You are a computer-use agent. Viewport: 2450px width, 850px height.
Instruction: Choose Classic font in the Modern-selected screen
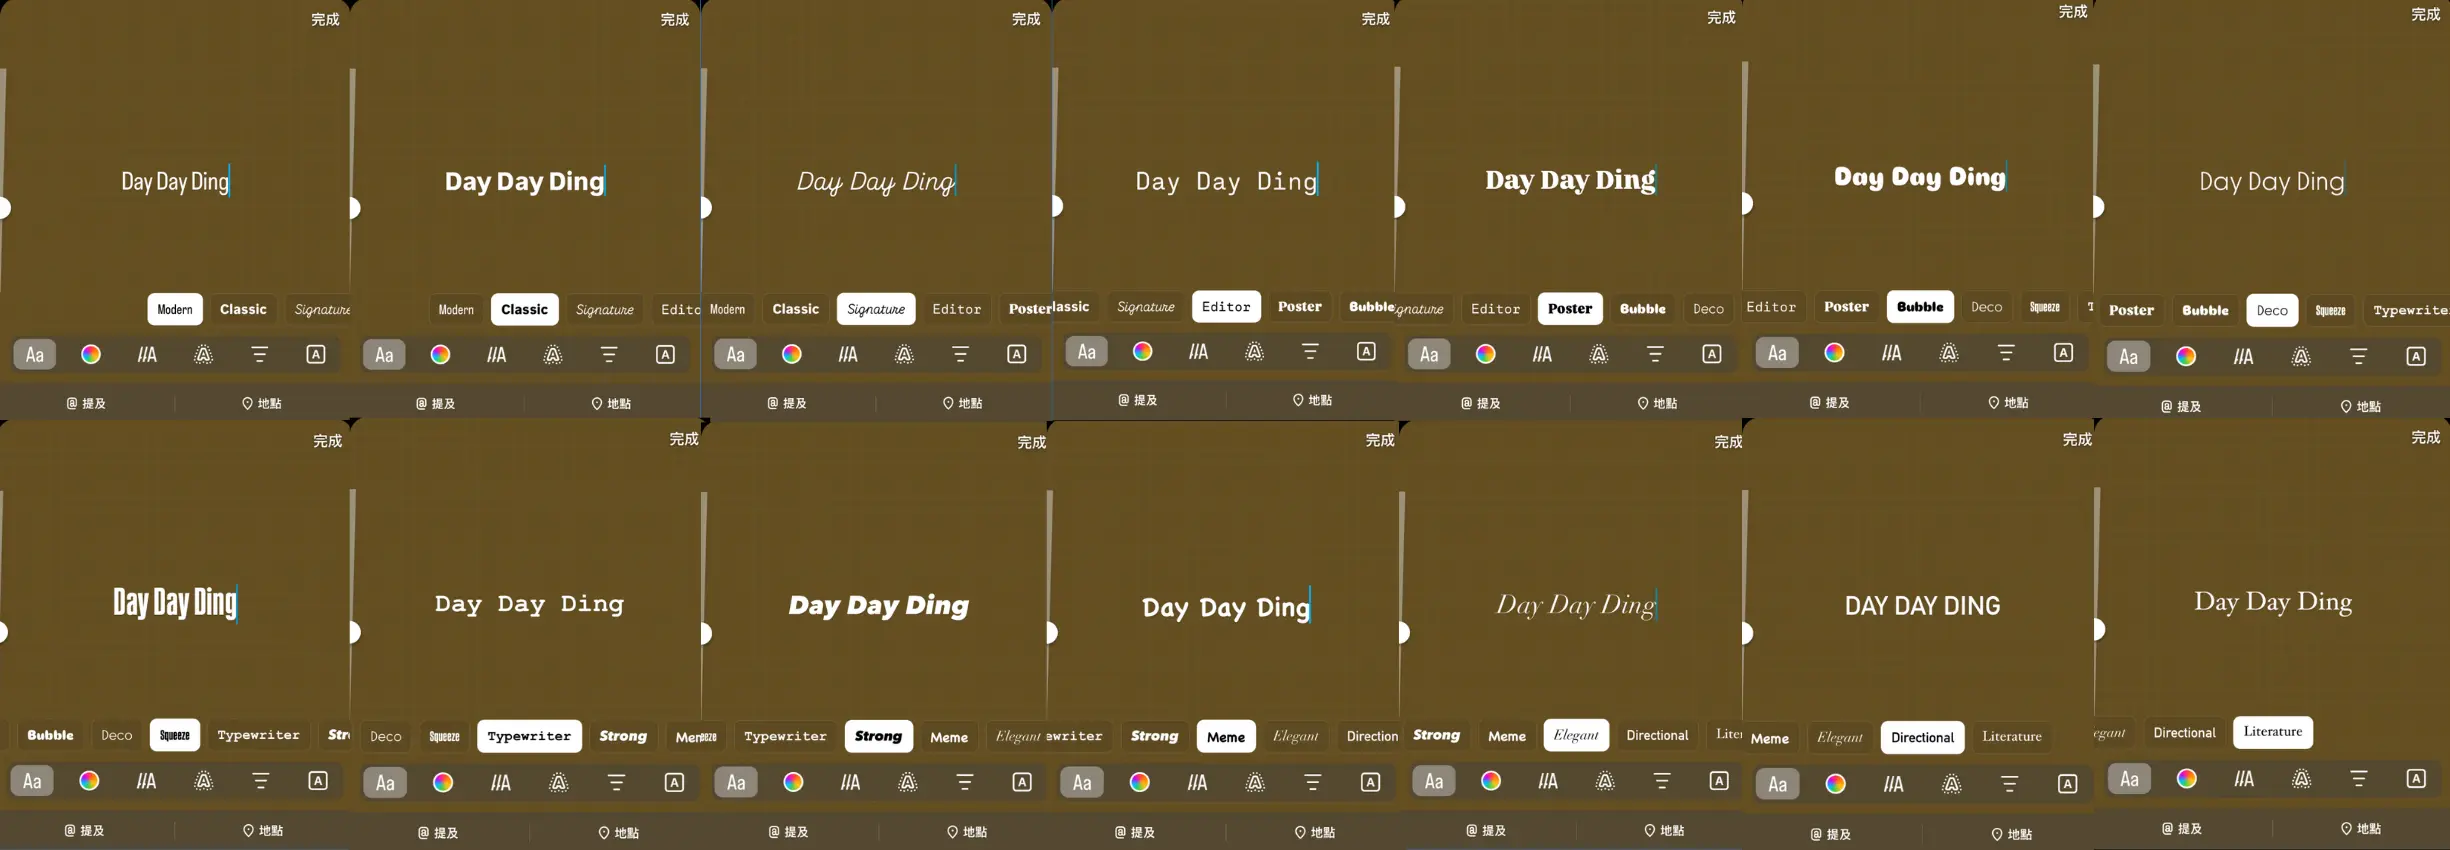point(243,309)
